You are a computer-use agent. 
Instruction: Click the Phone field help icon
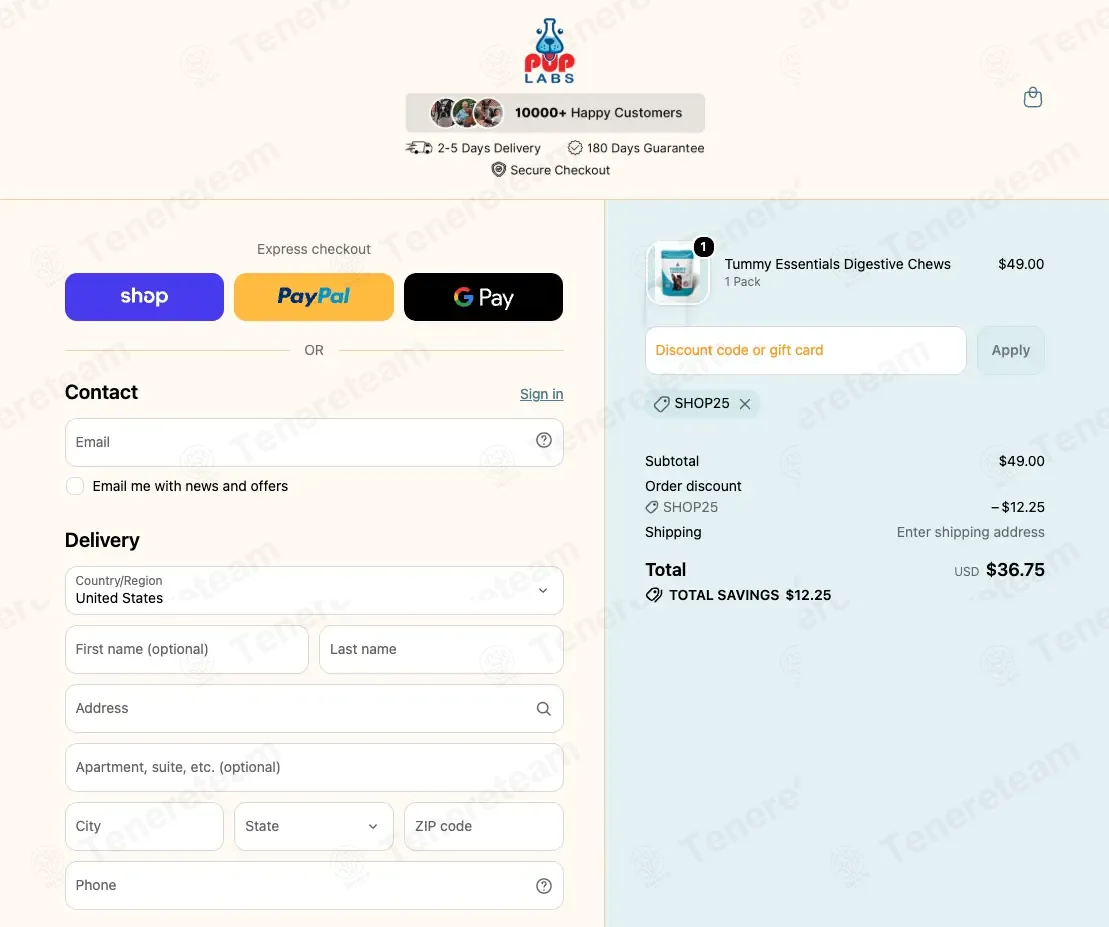(543, 886)
